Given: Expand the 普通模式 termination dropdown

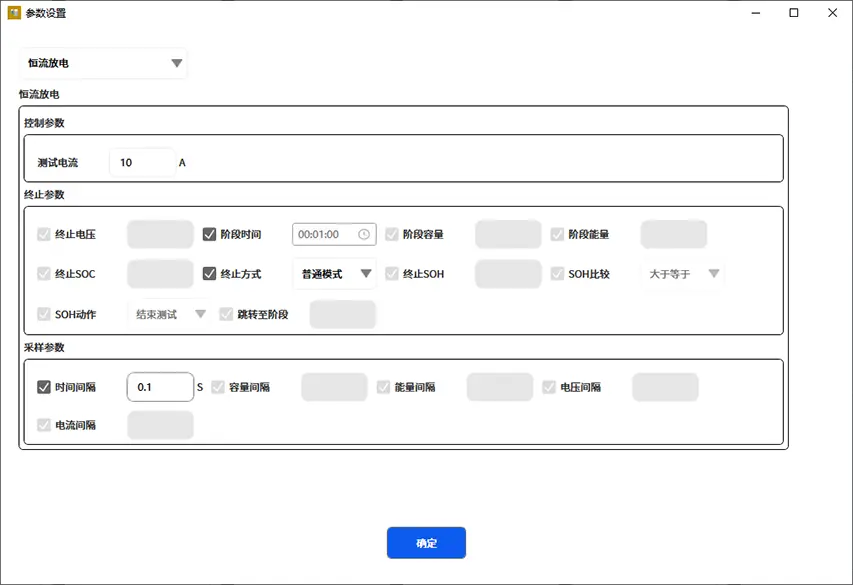Looking at the screenshot, I should tap(334, 274).
